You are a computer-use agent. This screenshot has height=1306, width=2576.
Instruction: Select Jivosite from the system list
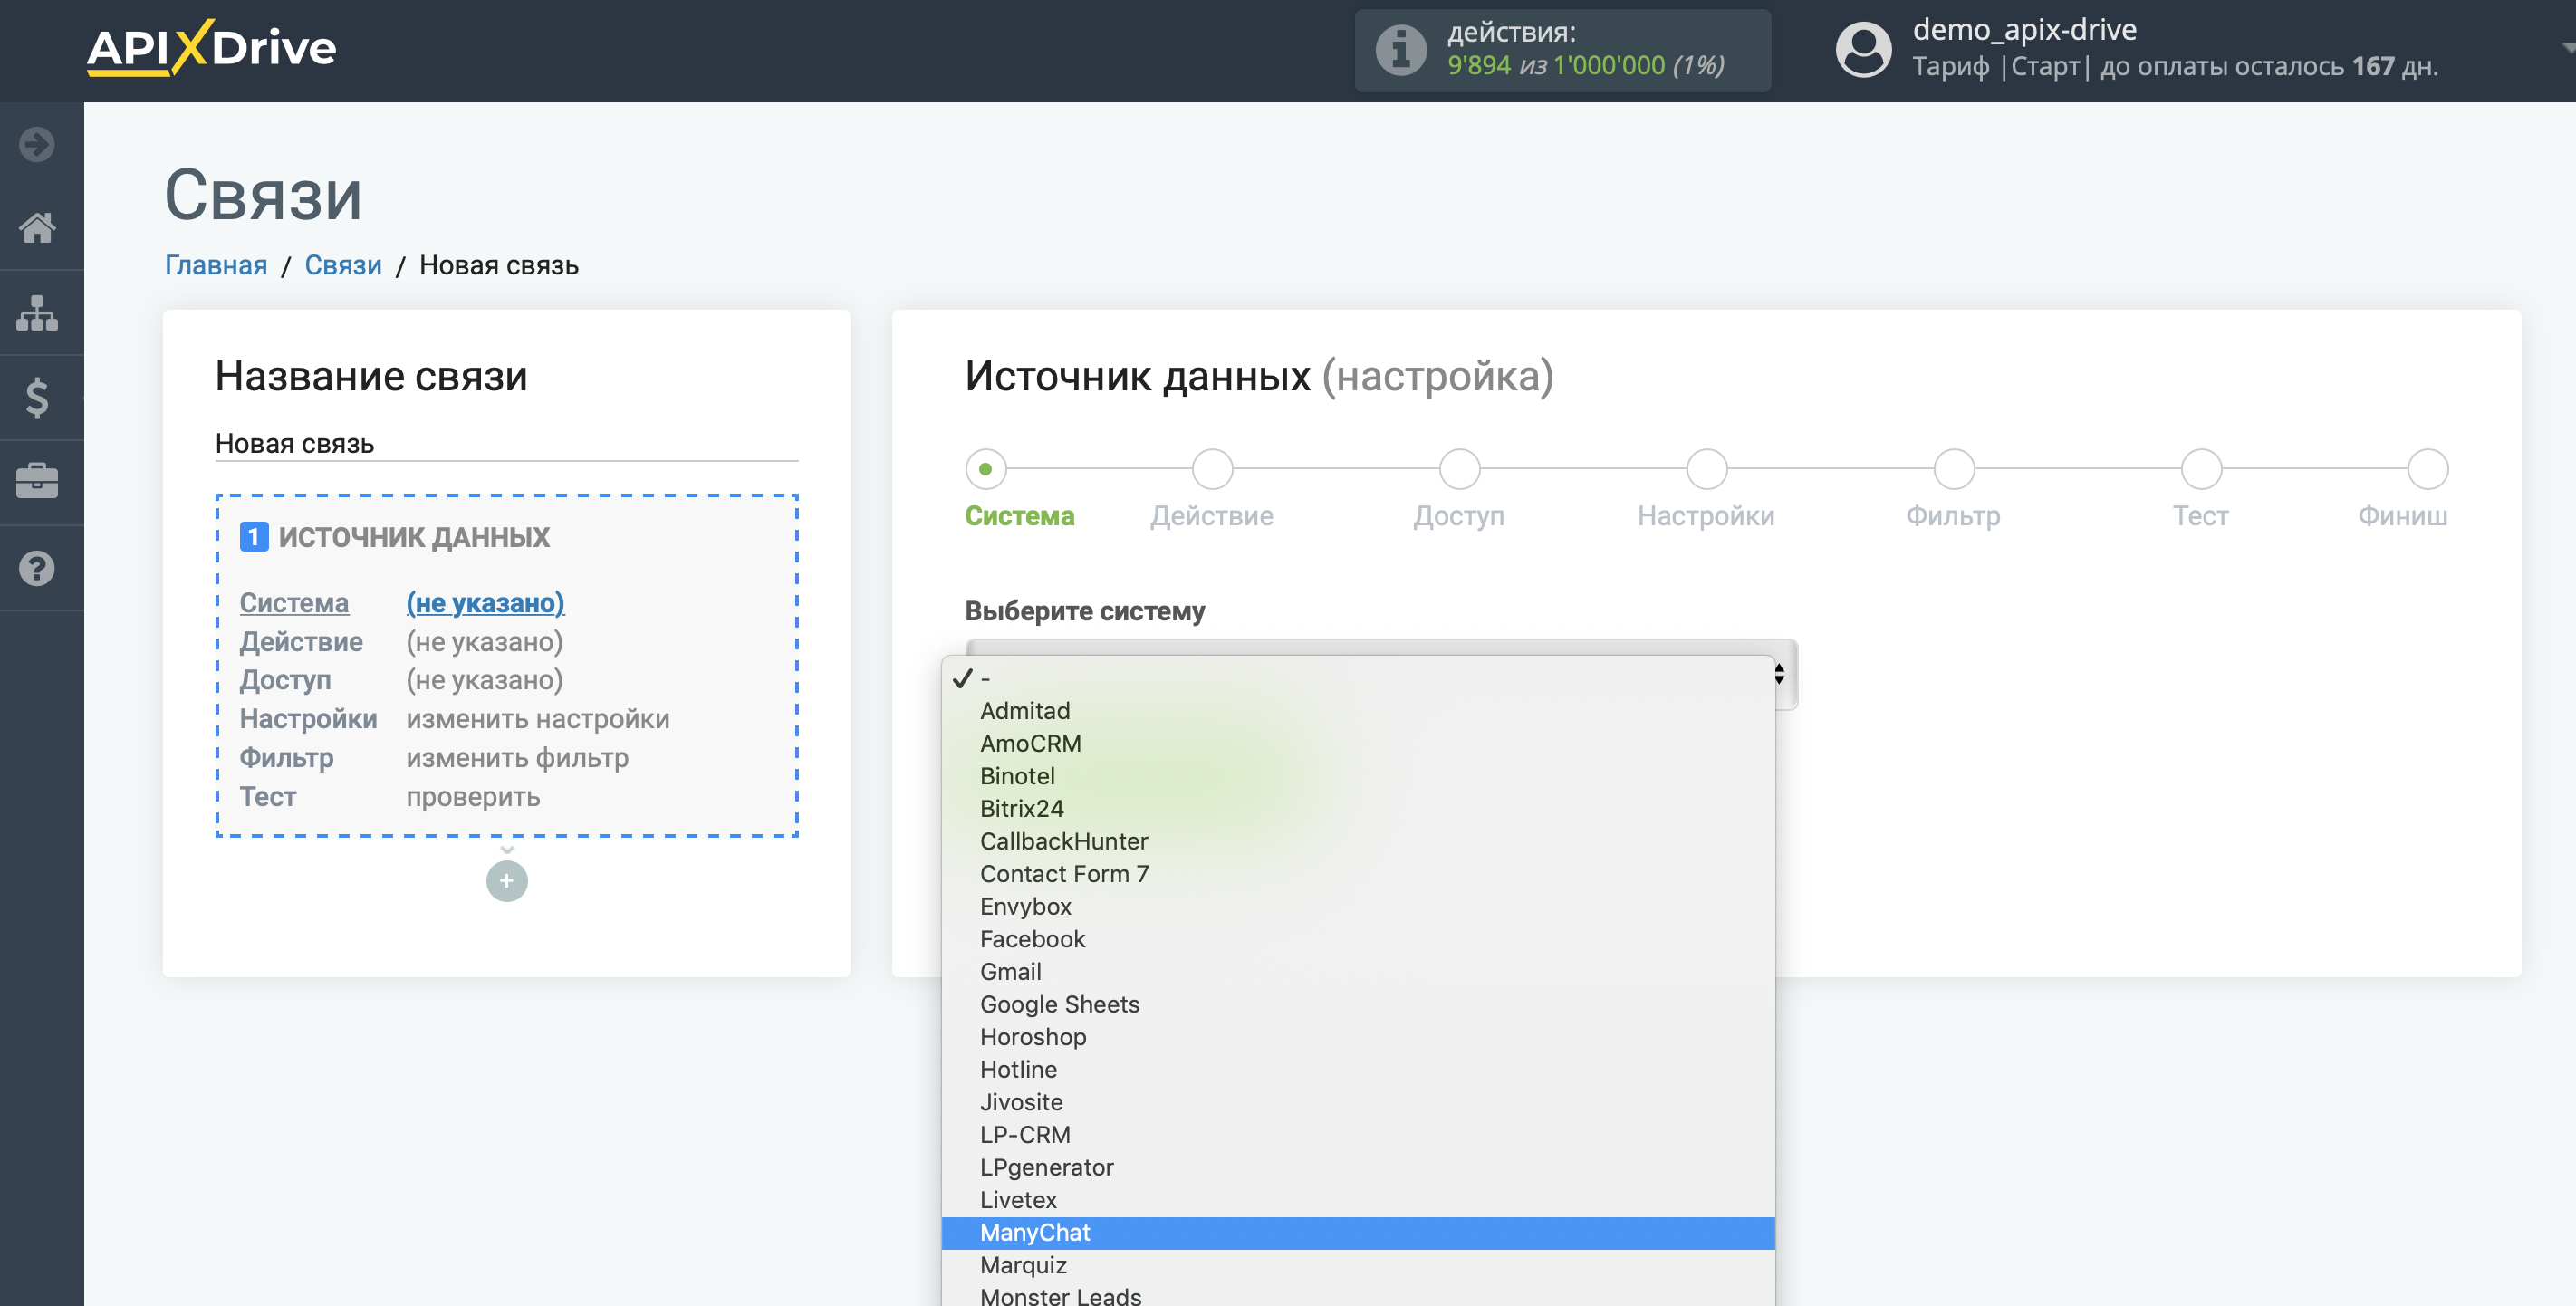click(x=1358, y=1103)
